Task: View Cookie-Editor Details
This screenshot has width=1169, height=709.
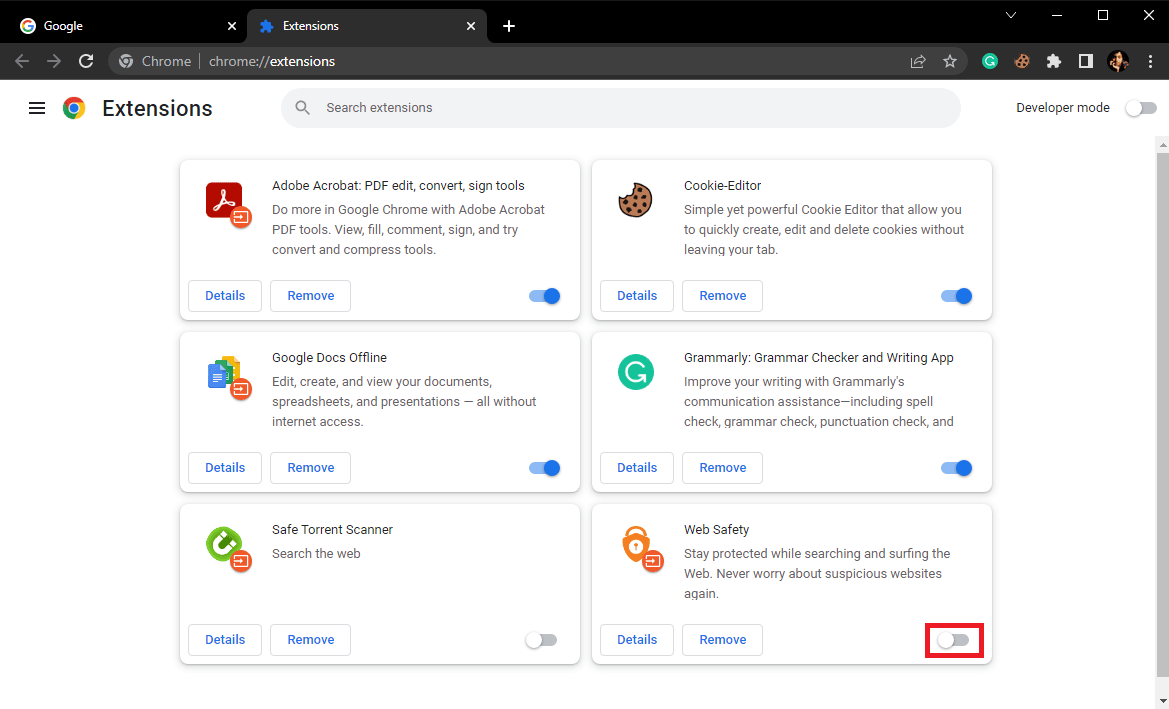Action: pyautogui.click(x=637, y=296)
